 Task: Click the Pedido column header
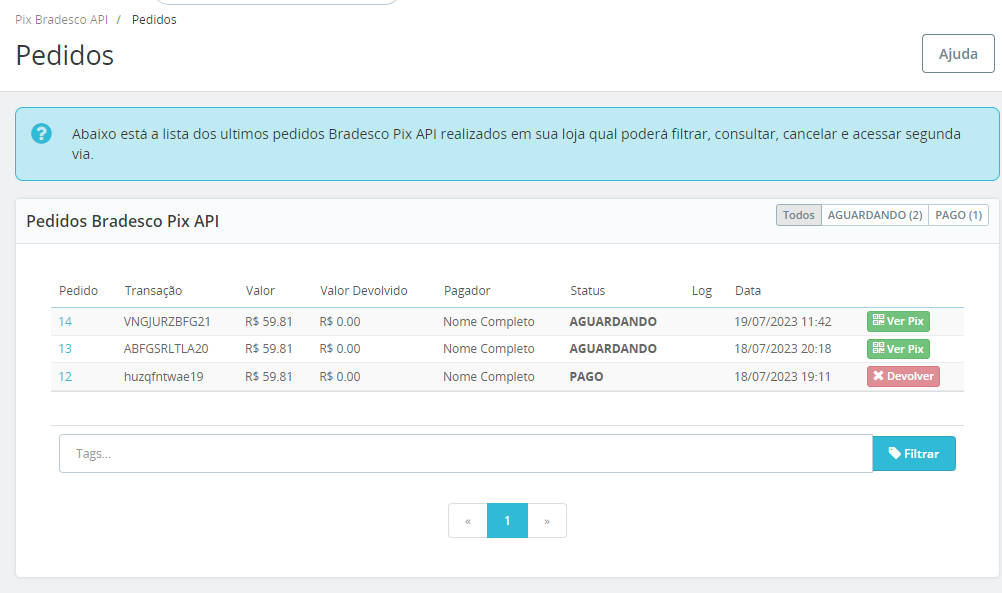coord(79,291)
